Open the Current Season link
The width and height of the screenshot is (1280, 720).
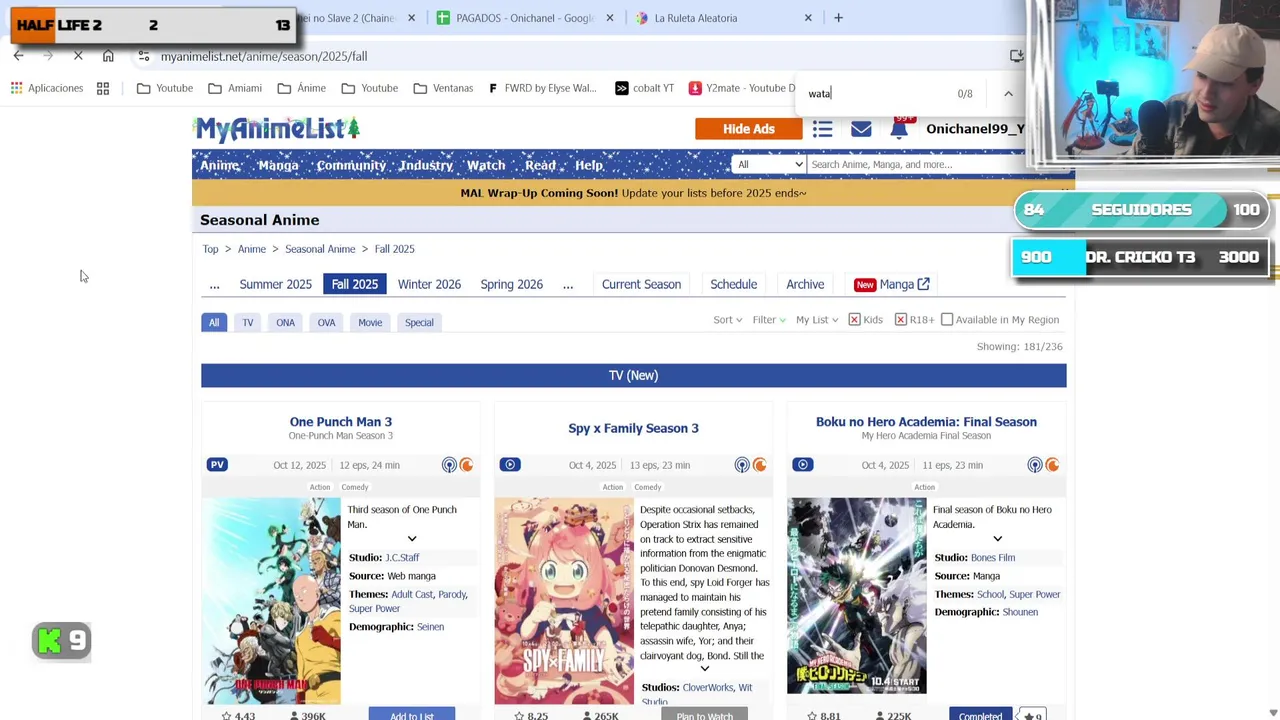coord(641,285)
